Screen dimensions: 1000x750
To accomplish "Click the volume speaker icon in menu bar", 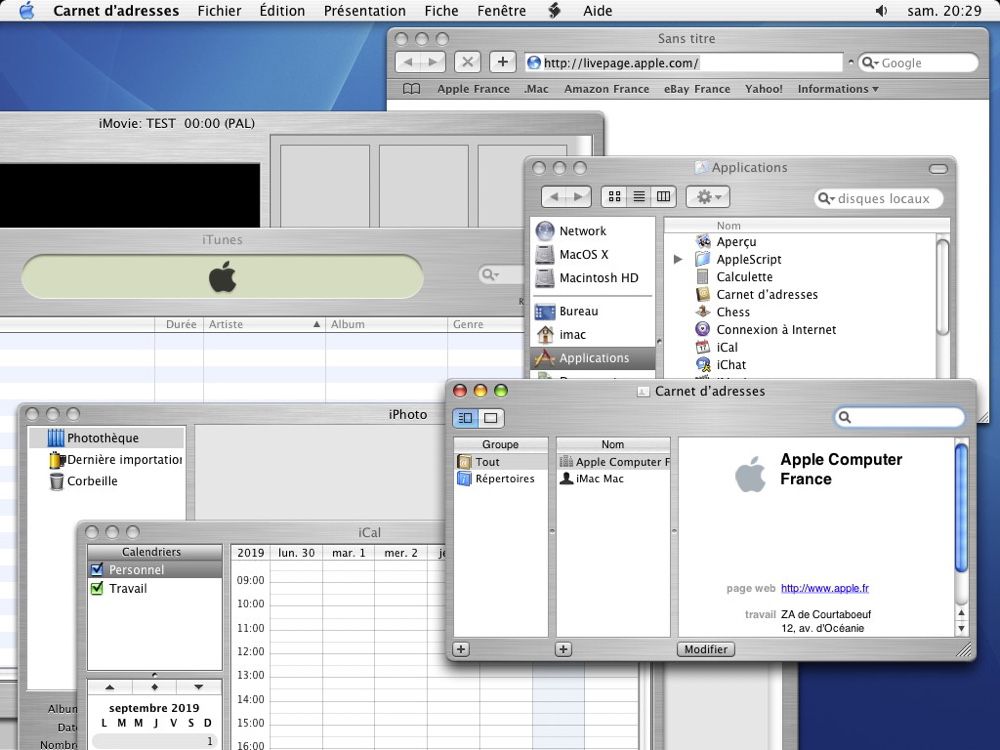I will coord(881,11).
